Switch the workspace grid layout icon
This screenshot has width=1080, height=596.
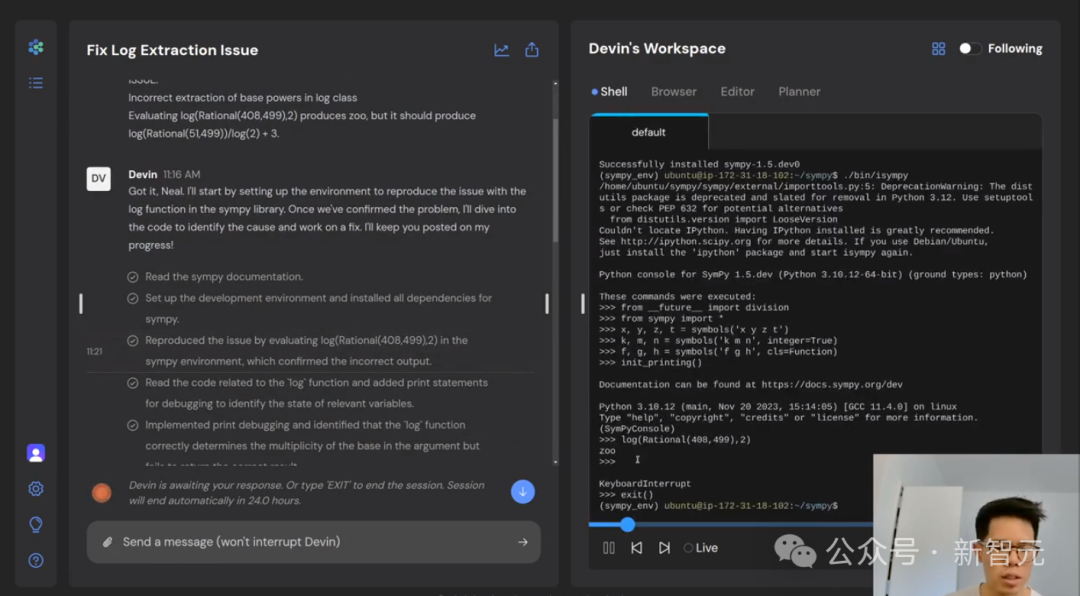pyautogui.click(x=938, y=49)
